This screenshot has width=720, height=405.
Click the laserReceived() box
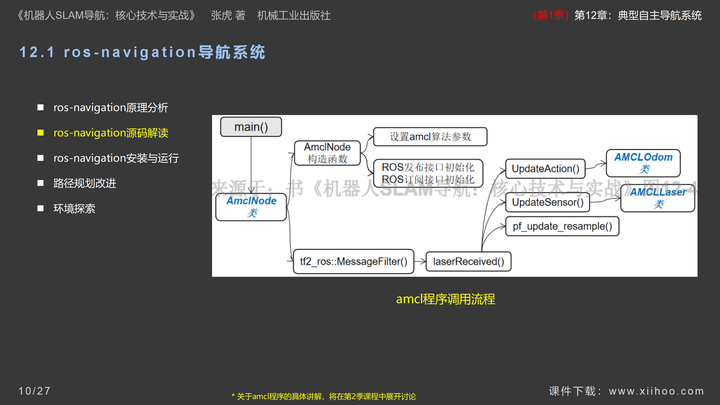point(468,262)
